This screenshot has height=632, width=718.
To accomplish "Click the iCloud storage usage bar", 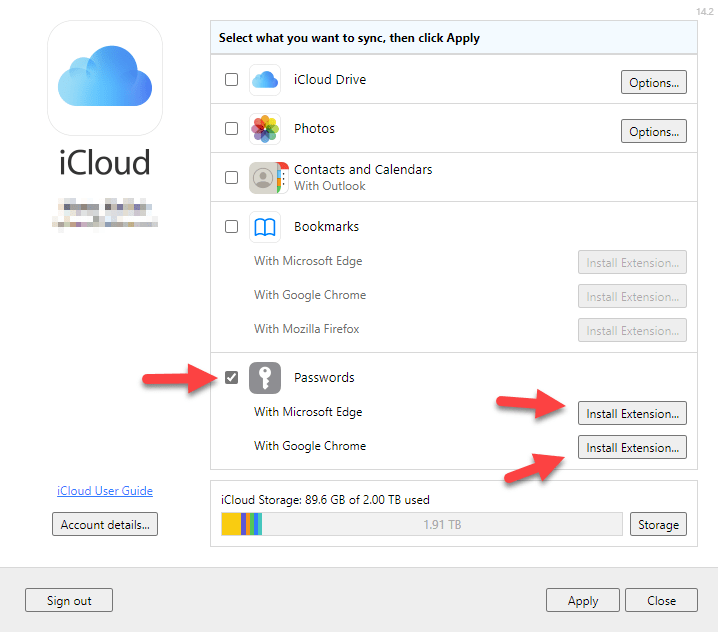I will (x=422, y=524).
